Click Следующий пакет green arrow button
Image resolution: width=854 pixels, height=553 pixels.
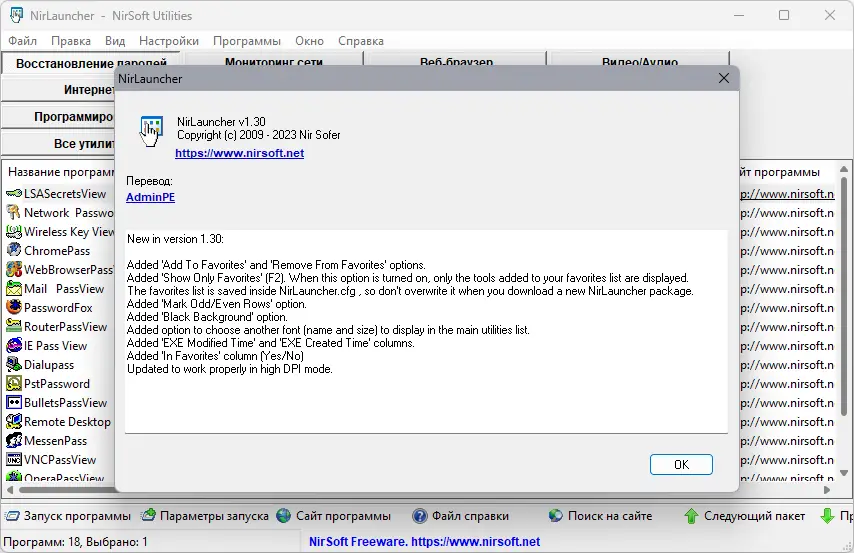(x=745, y=516)
